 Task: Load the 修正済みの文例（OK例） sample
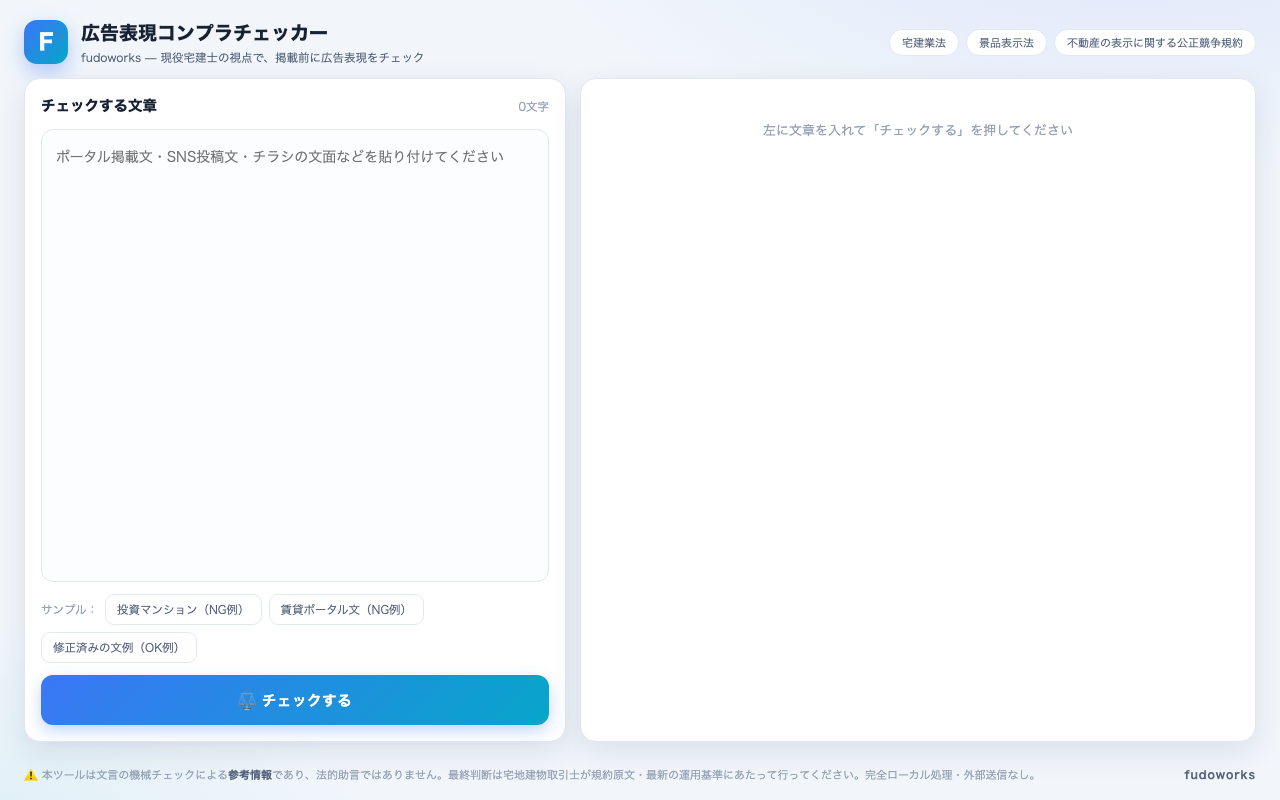point(119,648)
